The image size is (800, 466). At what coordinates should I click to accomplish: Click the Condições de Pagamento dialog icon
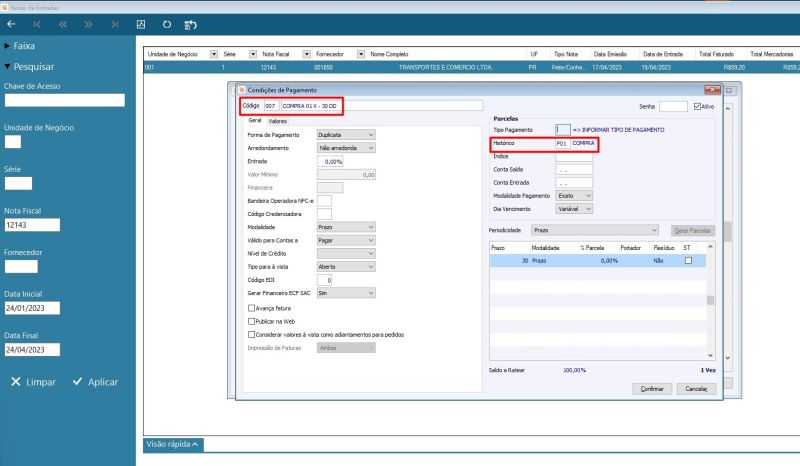point(242,90)
